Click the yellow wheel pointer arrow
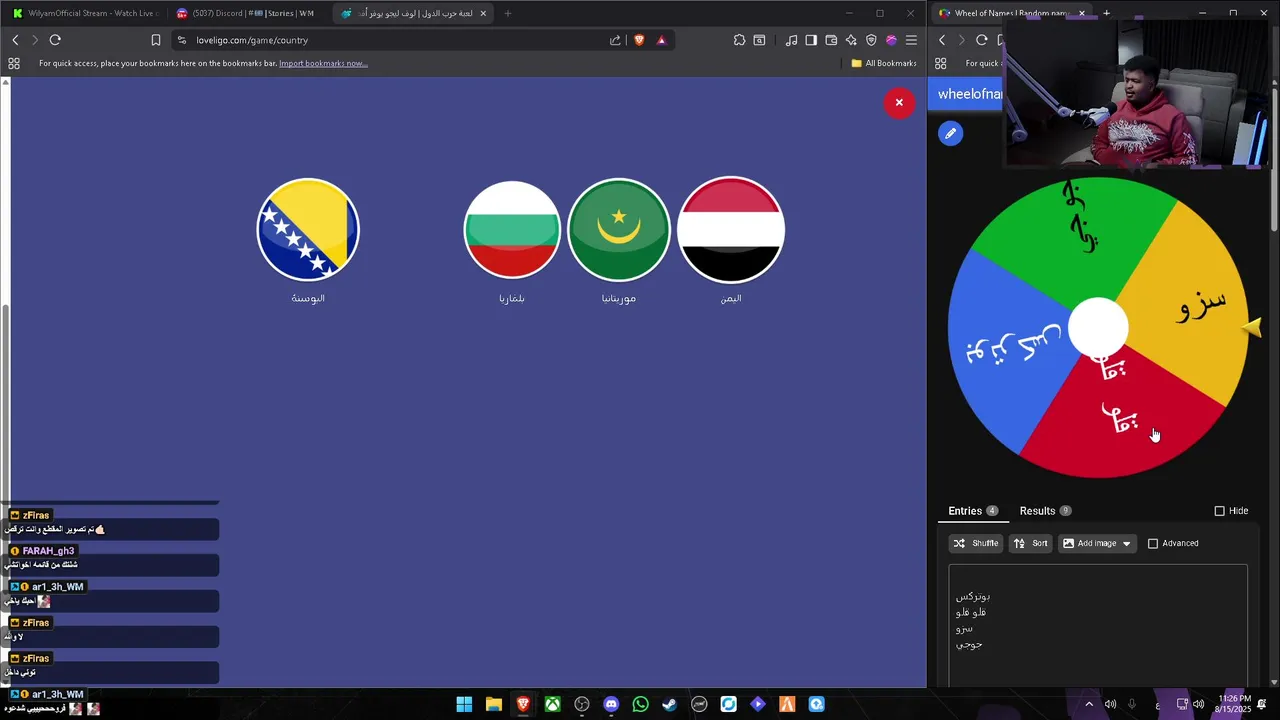Viewport: 1280px width, 720px height. pyautogui.click(x=1252, y=327)
